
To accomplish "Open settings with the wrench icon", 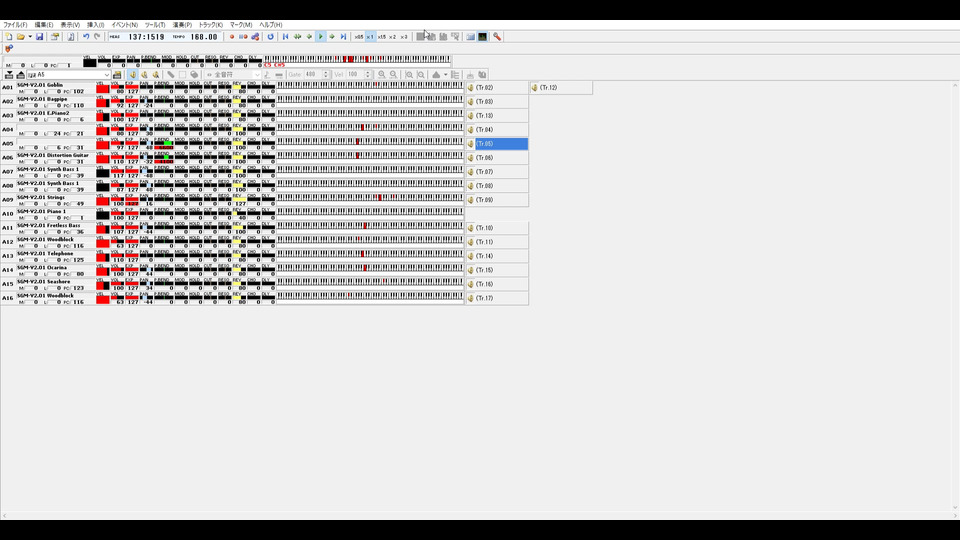I will coord(497,37).
